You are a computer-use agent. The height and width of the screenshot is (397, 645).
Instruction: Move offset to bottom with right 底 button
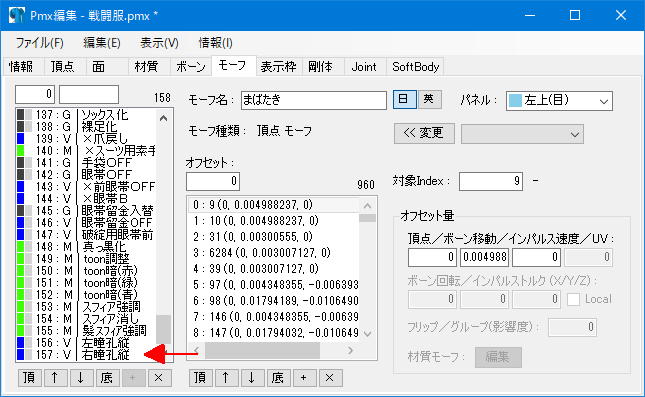pos(278,378)
